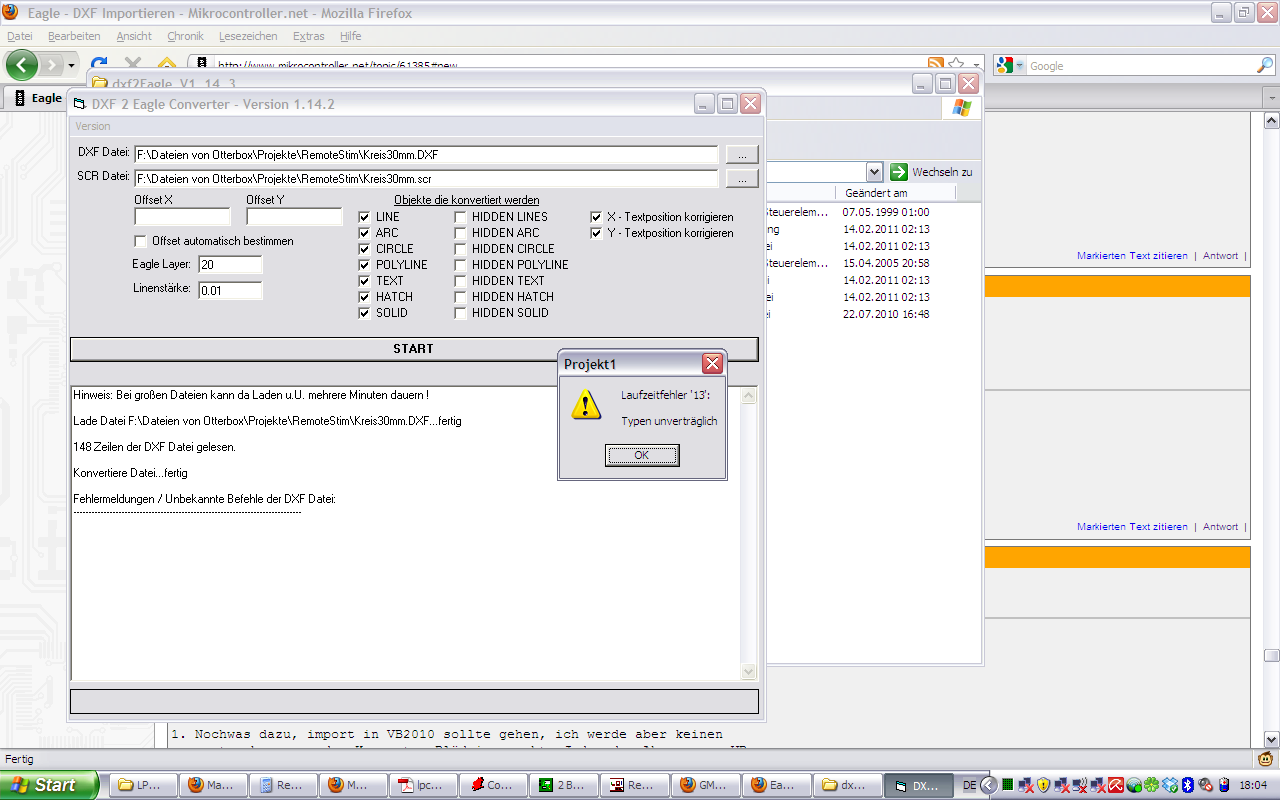Open the back-history dropdown arrow in Firefox
1280x800 pixels.
tap(71, 66)
